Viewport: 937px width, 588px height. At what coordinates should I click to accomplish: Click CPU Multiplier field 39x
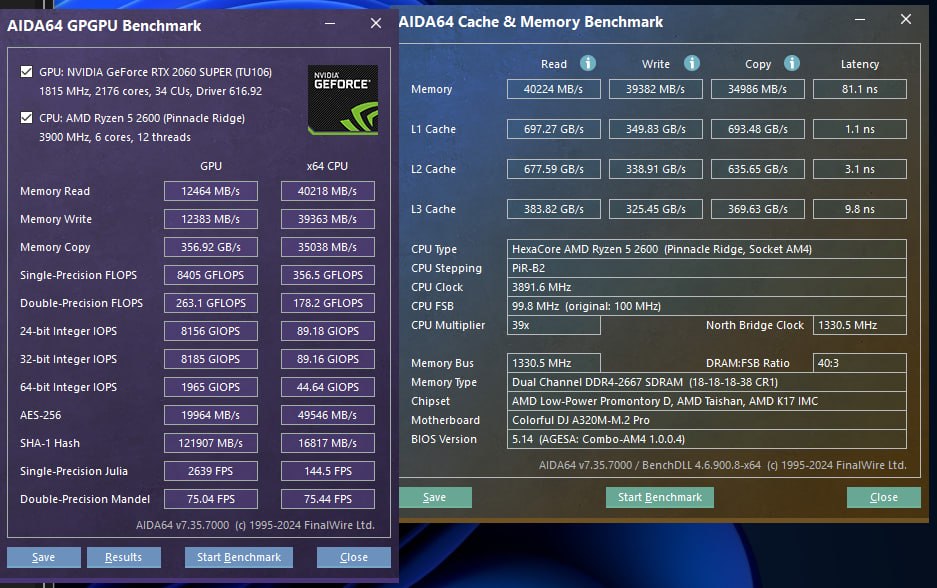point(554,325)
